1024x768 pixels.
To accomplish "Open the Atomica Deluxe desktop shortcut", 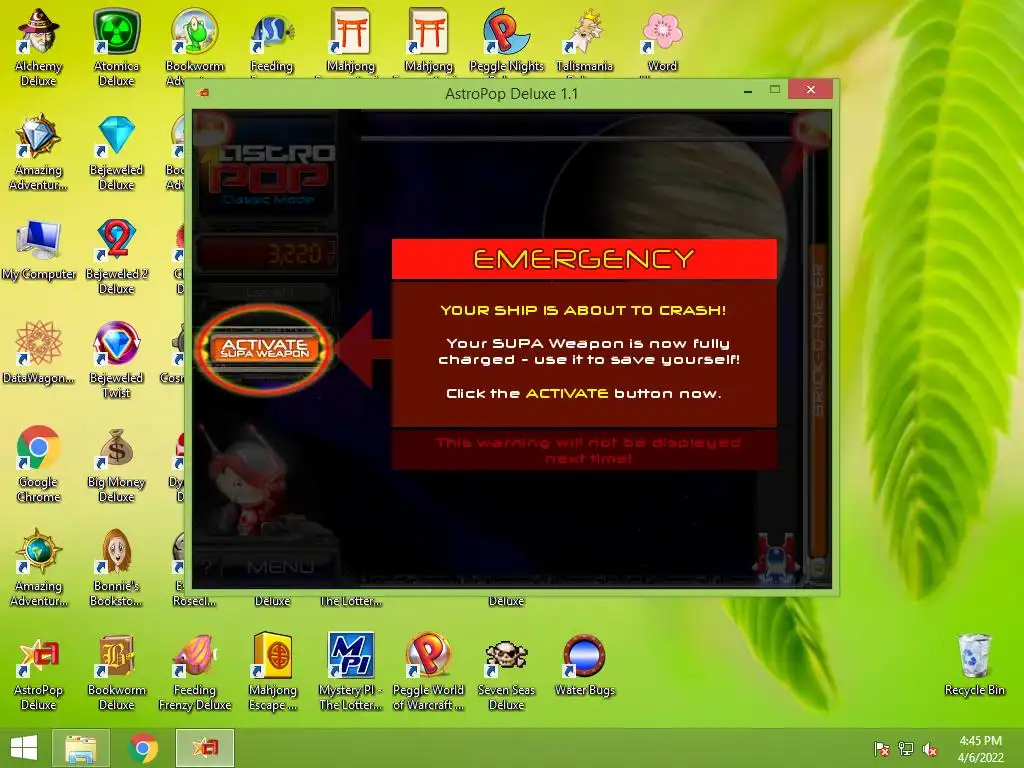I will tap(116, 47).
